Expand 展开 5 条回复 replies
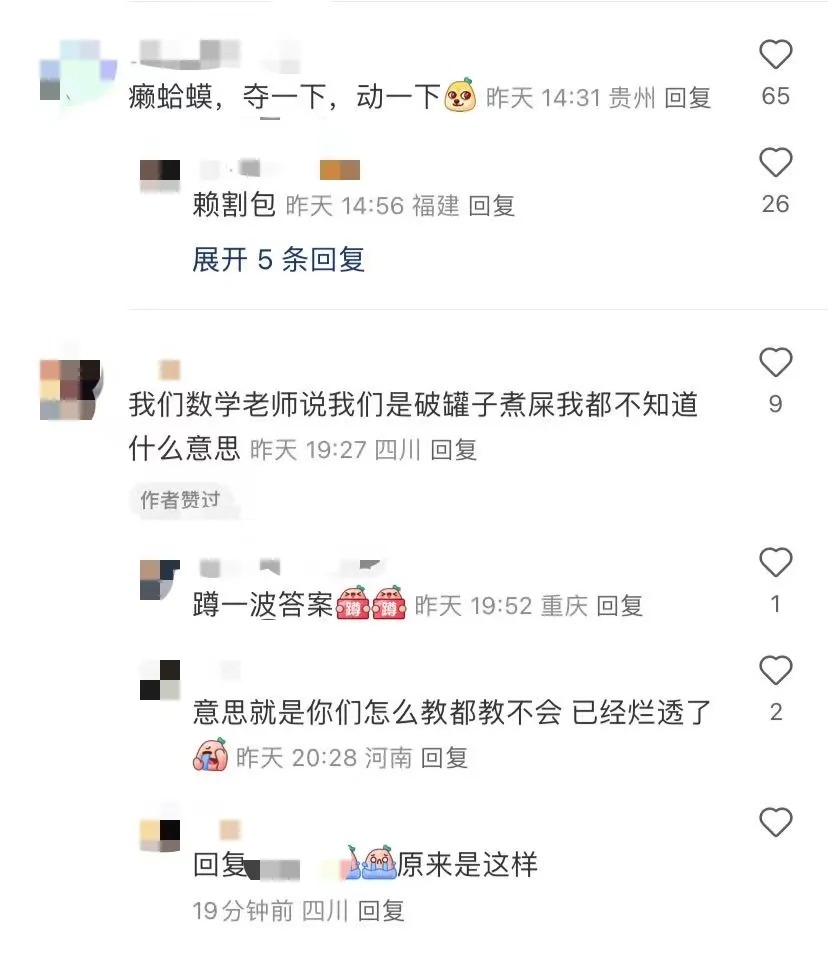The height and width of the screenshot is (953, 828). tap(278, 260)
